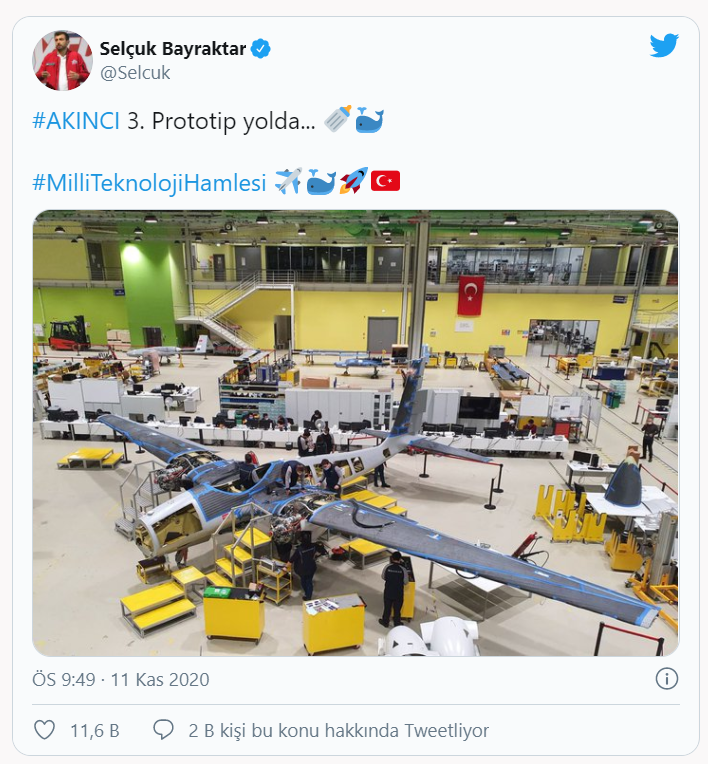
Task: Click the tweet text '3. Prototip yolda...'
Action: tap(221, 121)
